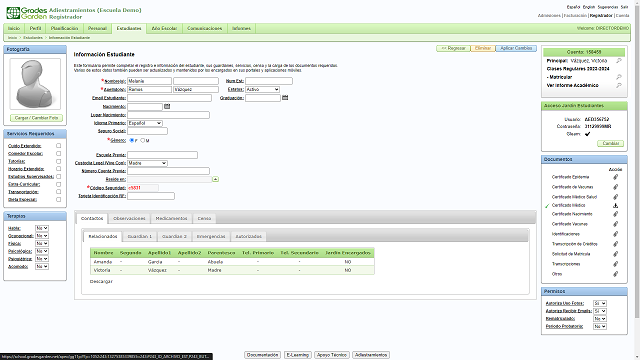Enable Dieta Especial checkbox

pyautogui.click(x=58, y=200)
